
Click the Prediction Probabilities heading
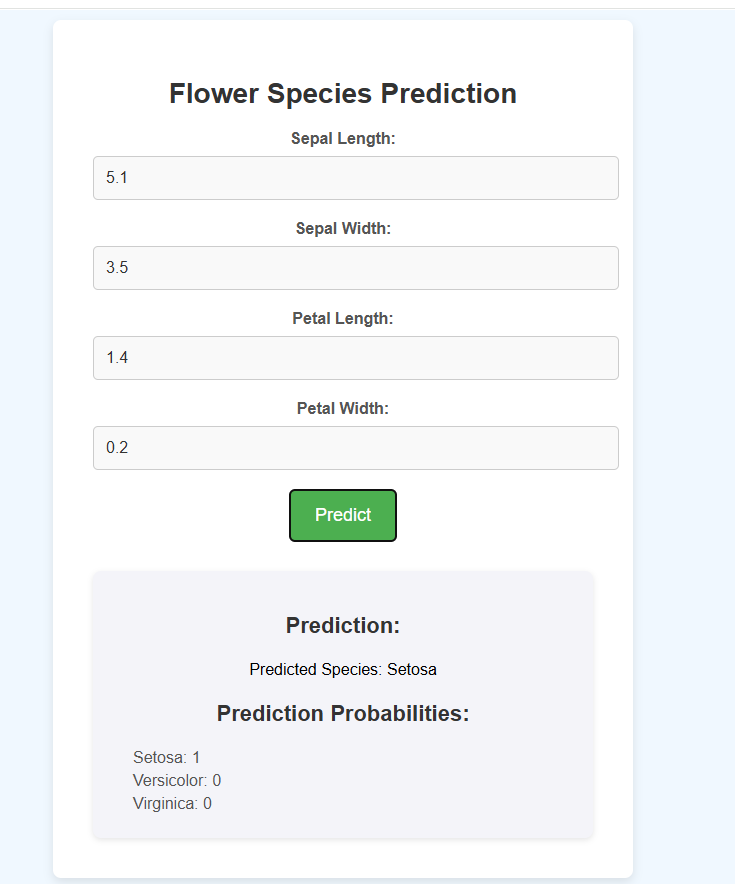pos(343,713)
